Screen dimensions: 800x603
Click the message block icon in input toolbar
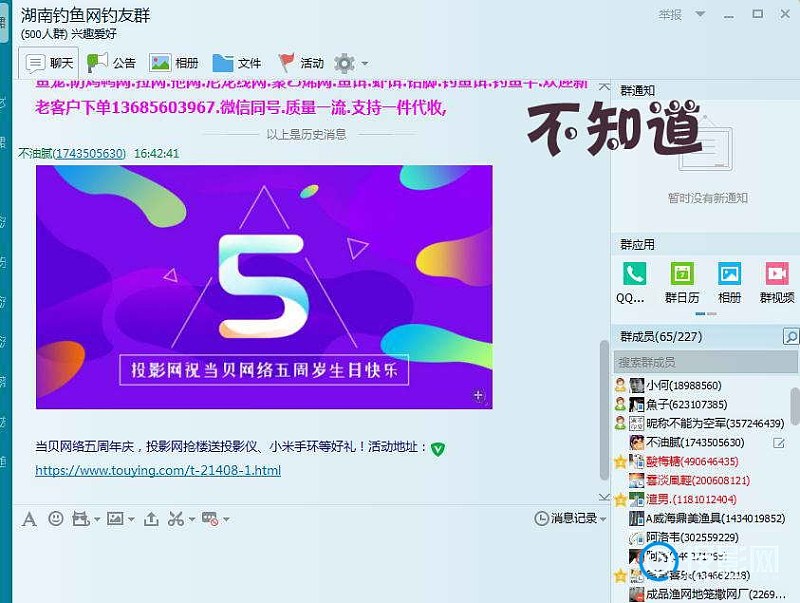tap(210, 519)
